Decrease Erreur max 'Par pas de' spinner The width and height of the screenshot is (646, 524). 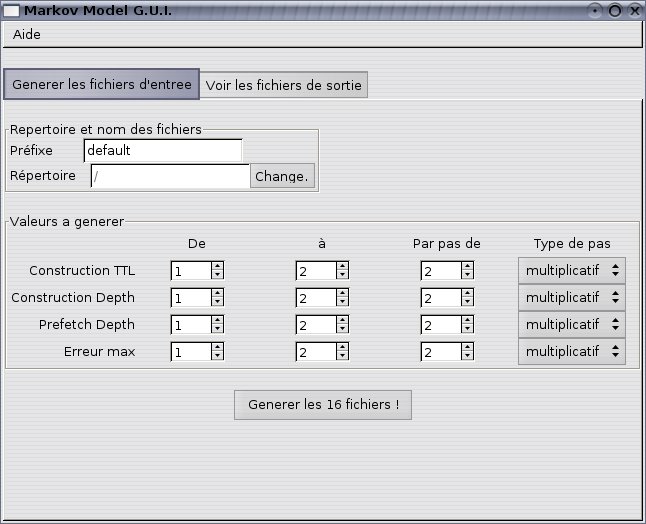coord(467,356)
